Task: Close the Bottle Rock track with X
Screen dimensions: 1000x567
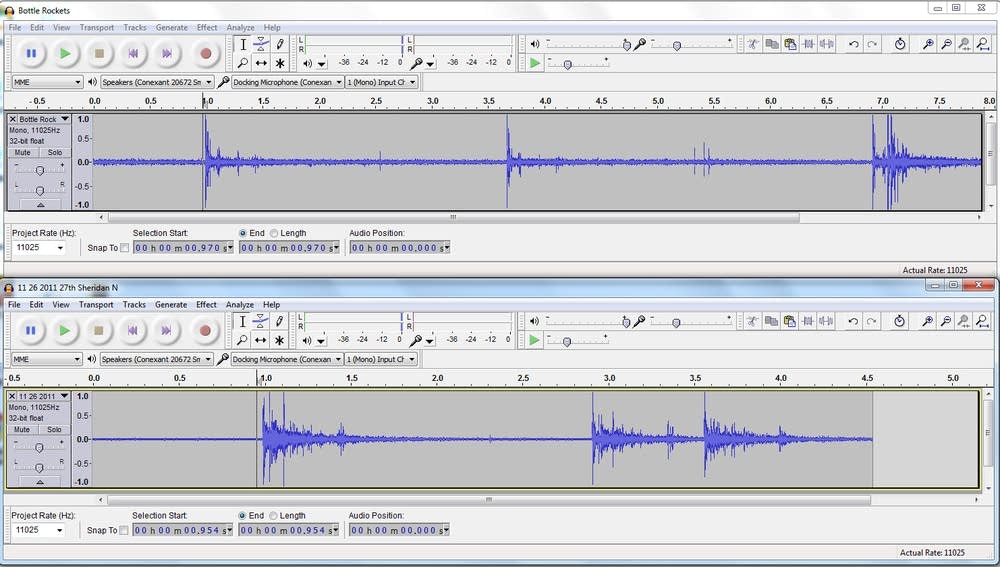Action: 13,119
